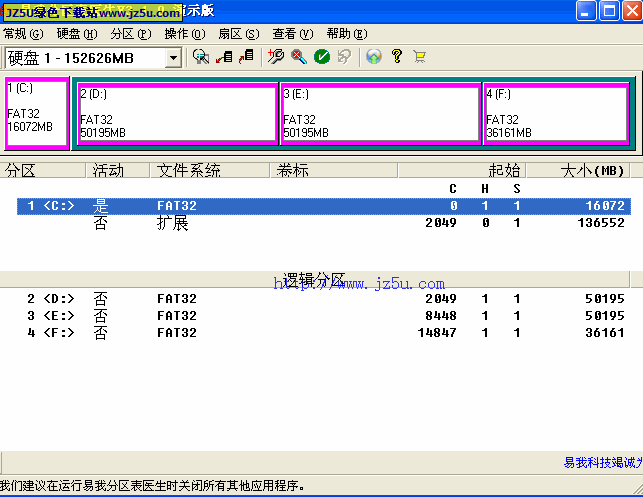The height and width of the screenshot is (497, 643).
Task: Open the 硬盘(H) menu
Action: point(77,34)
